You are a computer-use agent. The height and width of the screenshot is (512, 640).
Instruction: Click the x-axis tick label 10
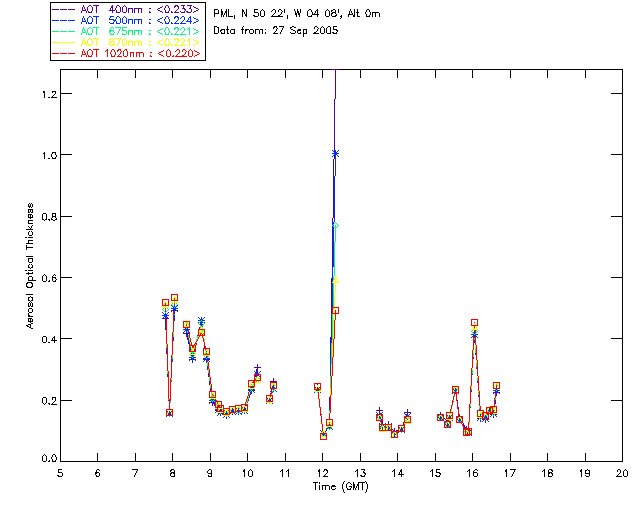(x=247, y=473)
